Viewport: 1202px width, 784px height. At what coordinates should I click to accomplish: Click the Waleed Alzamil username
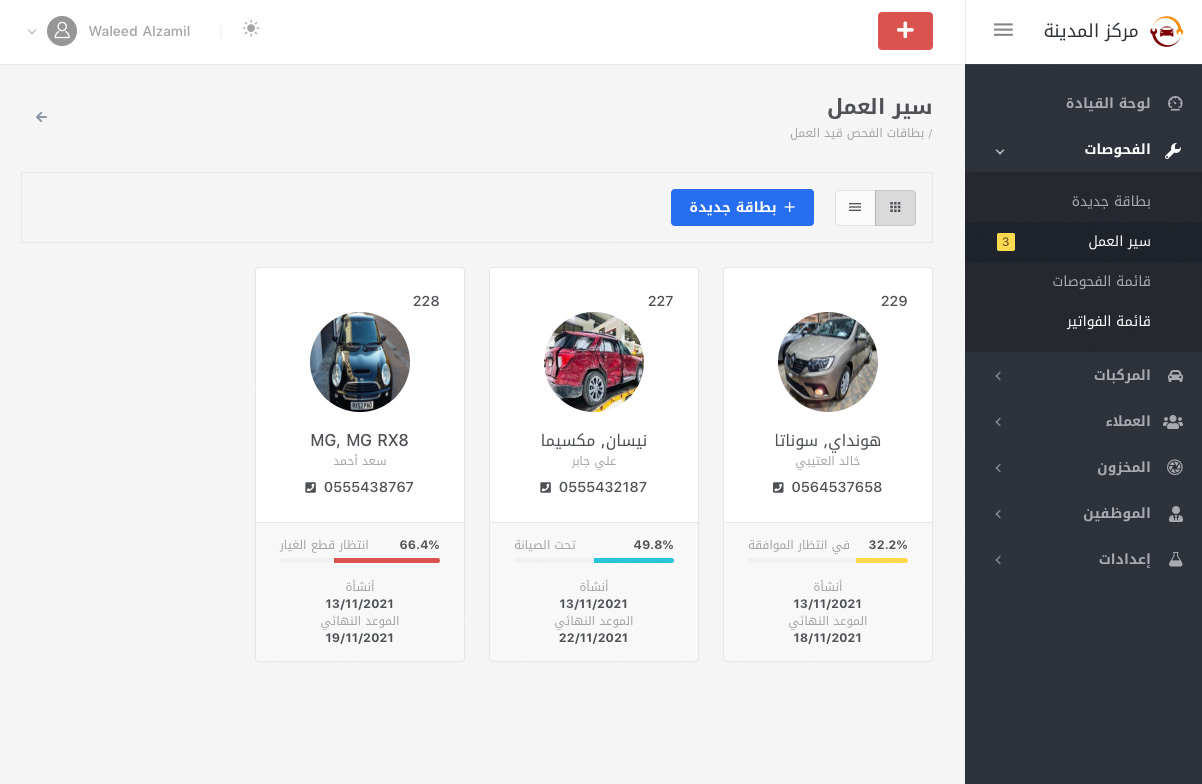point(139,31)
